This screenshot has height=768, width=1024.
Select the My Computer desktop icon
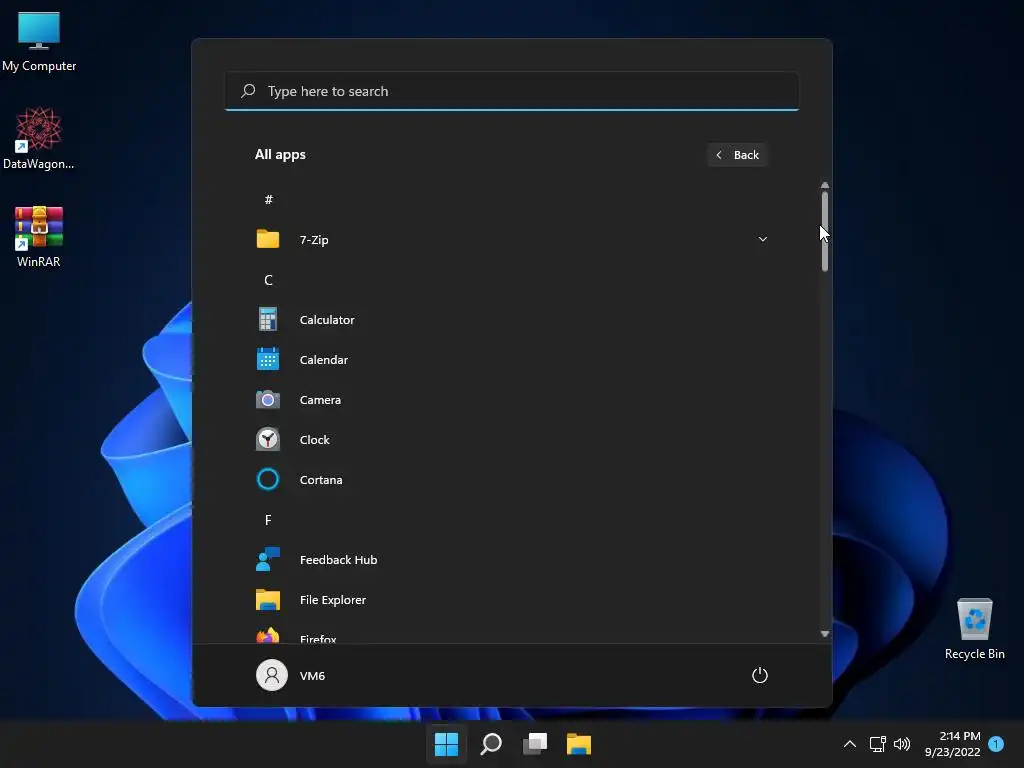click(x=39, y=41)
